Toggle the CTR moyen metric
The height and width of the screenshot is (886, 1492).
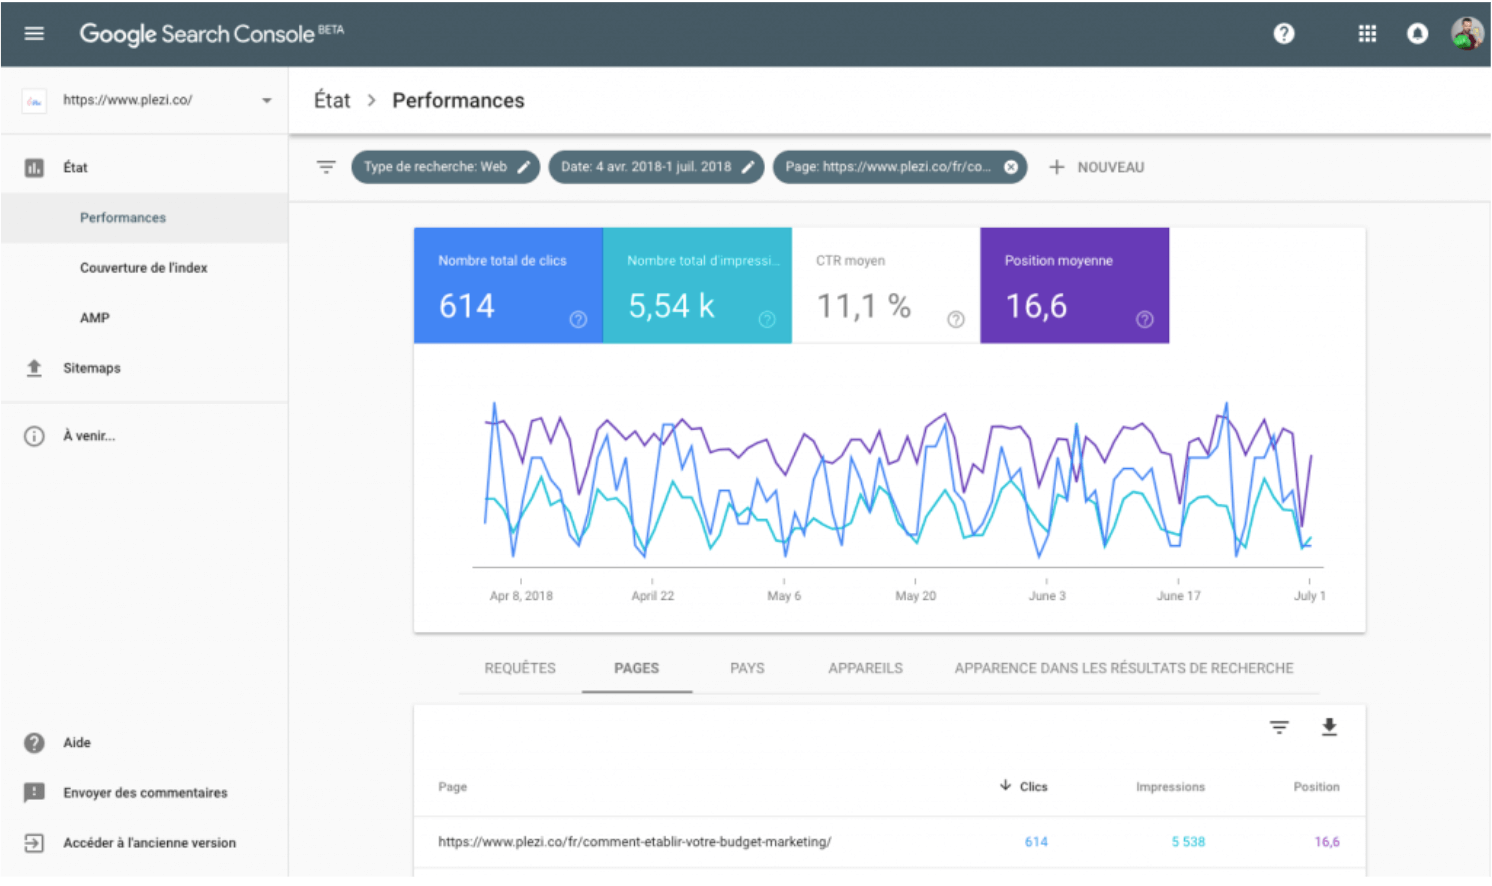click(886, 286)
